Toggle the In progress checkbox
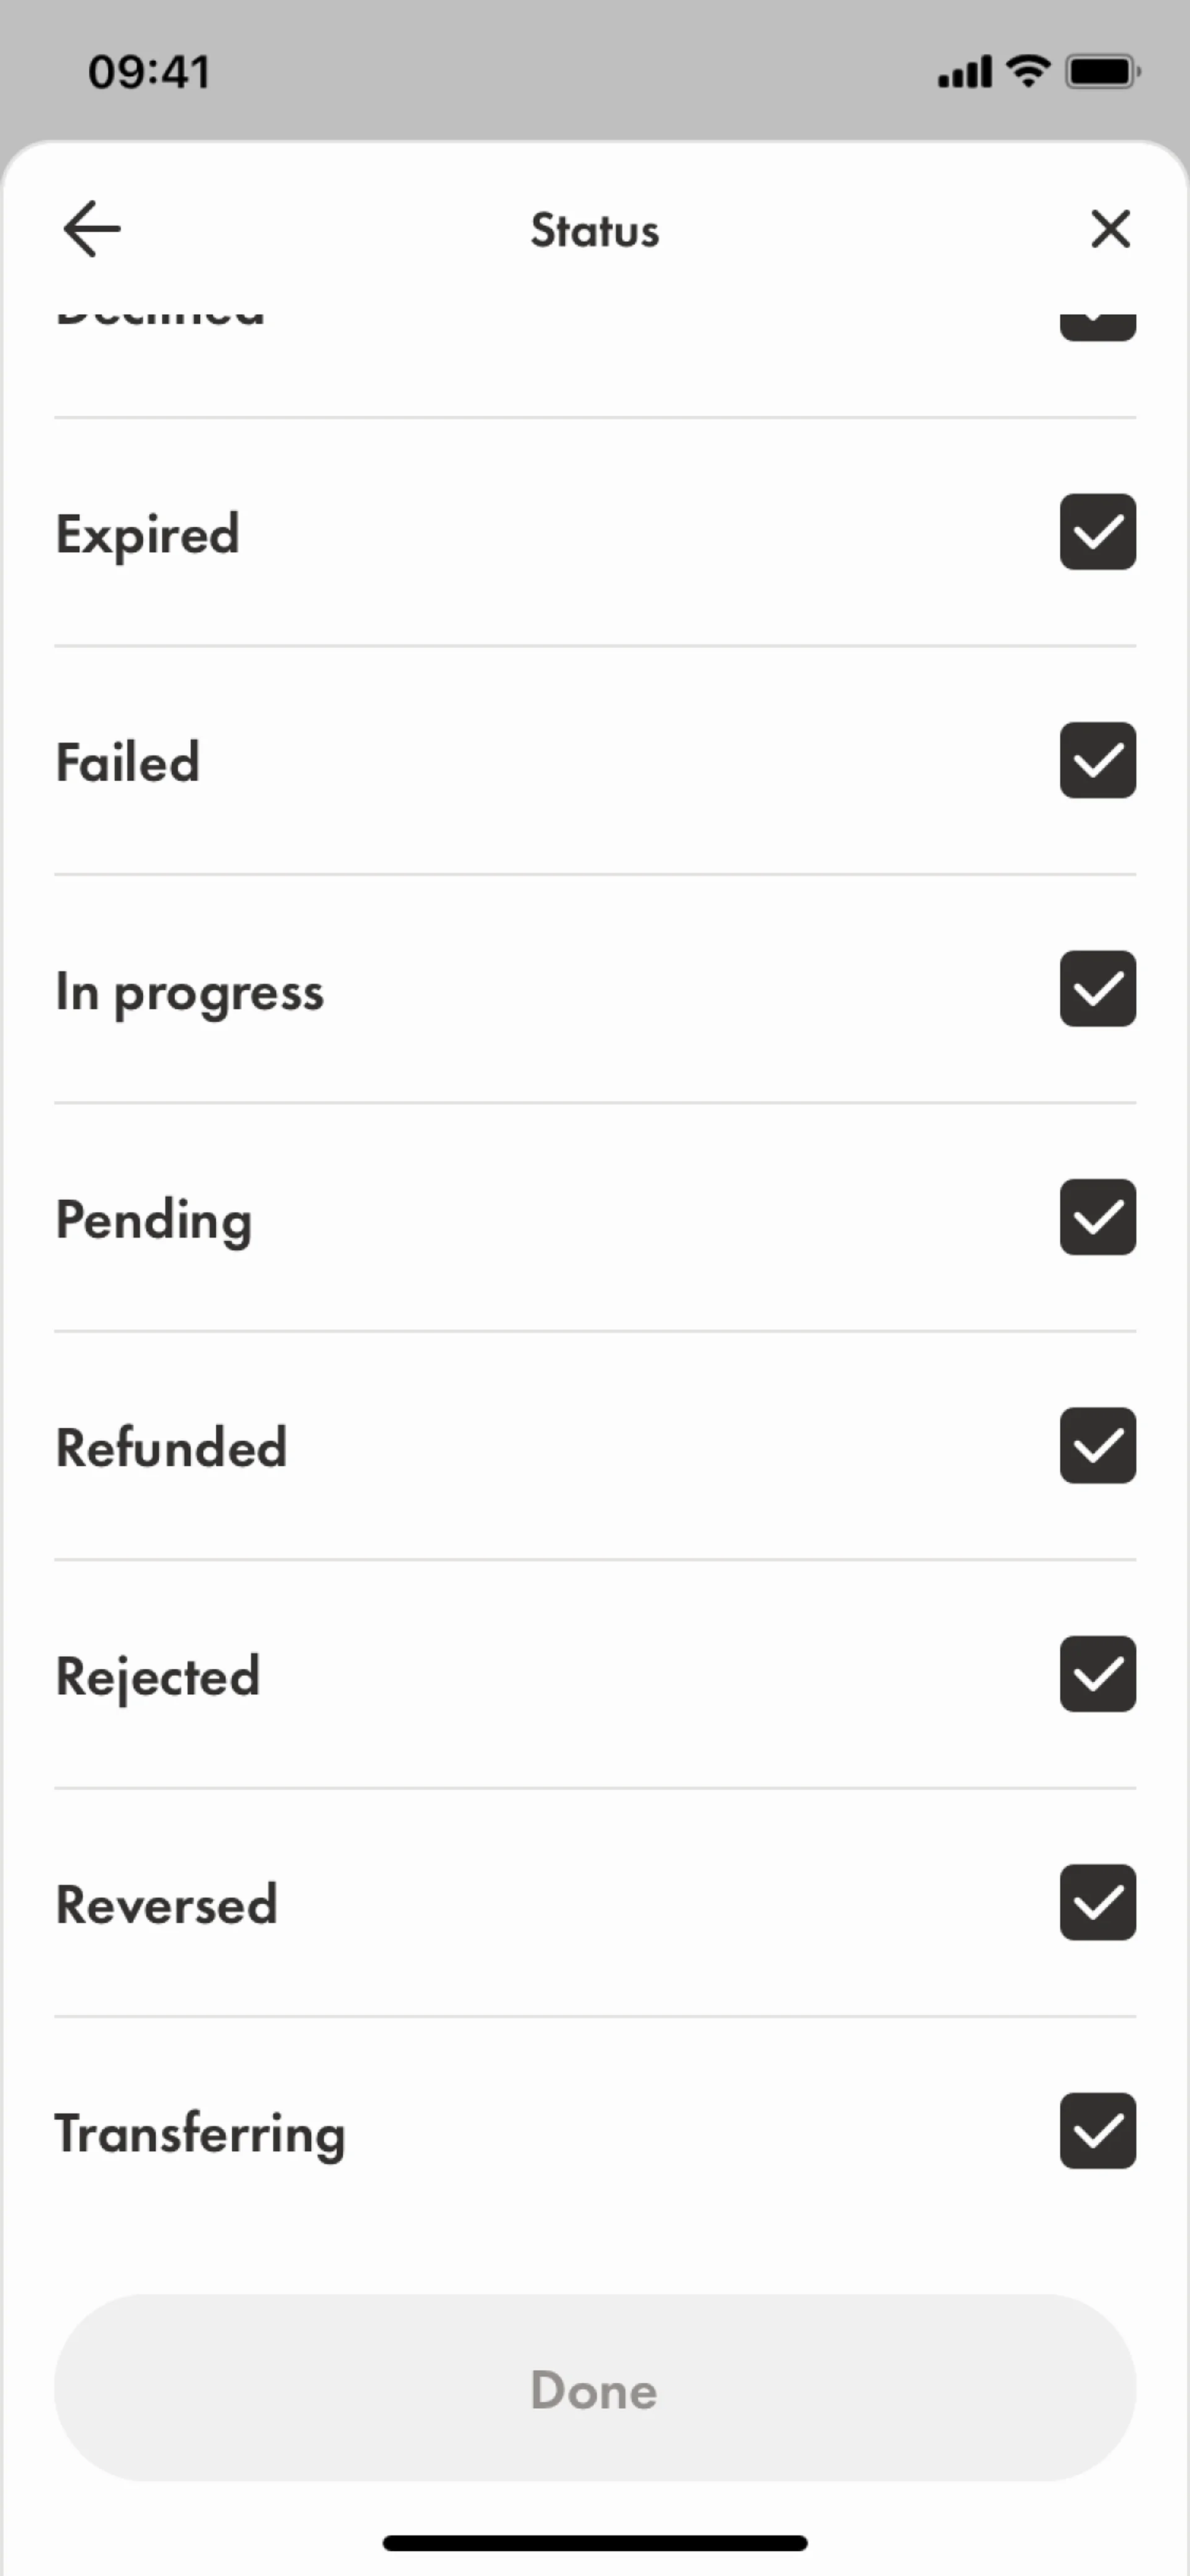The image size is (1190, 2576). pos(1097,989)
